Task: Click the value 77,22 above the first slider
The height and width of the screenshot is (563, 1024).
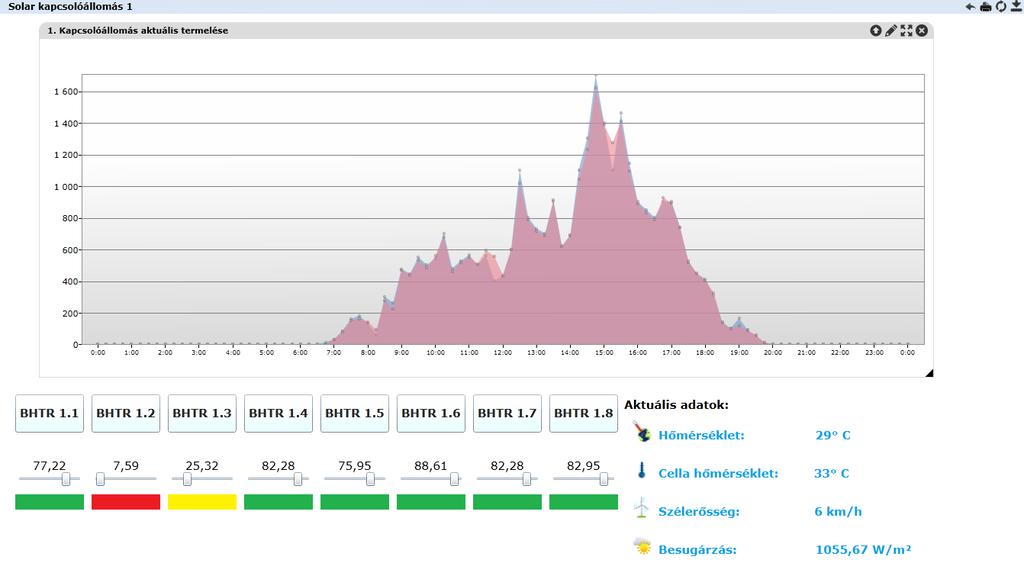Action: coord(50,466)
